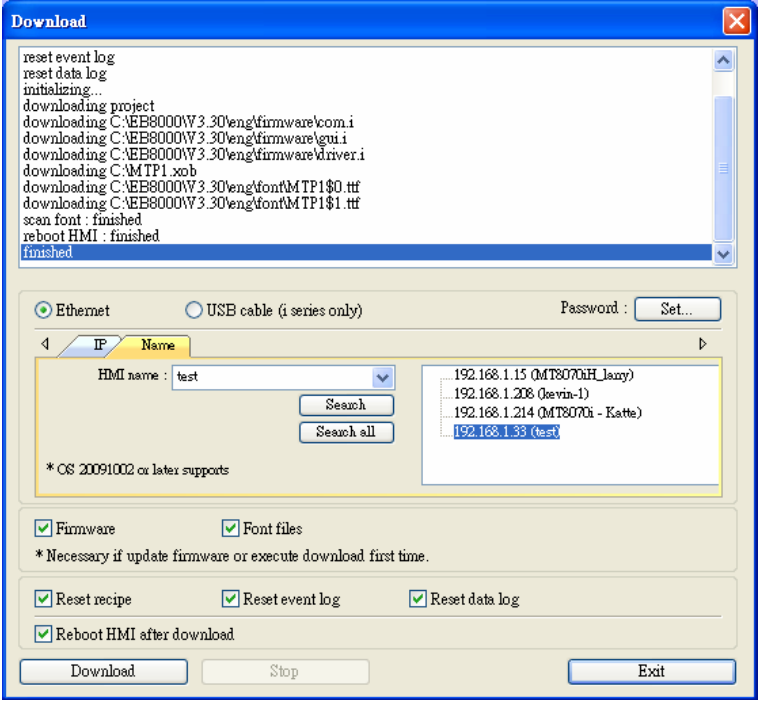
Task: Select the log line ending in gui.i
Action: click(x=366, y=138)
